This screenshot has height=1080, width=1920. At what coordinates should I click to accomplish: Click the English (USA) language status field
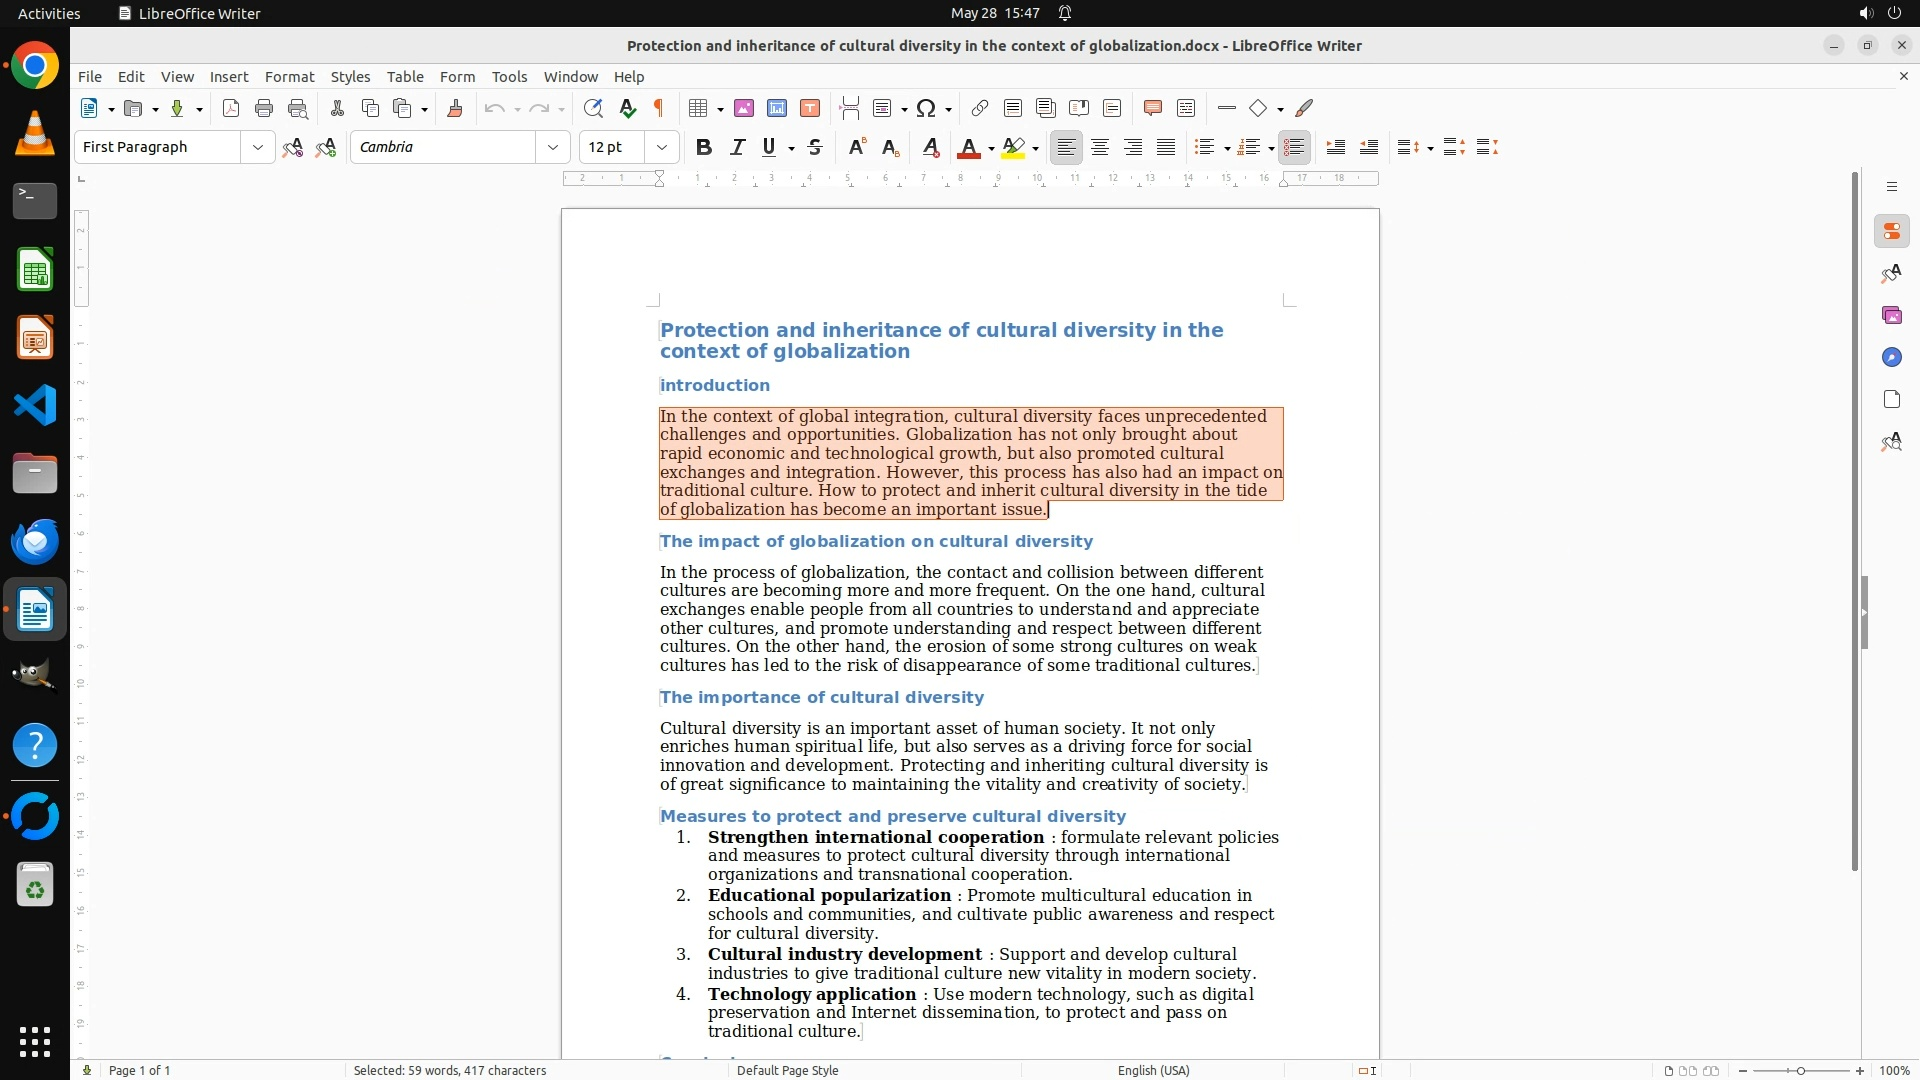point(1153,1070)
